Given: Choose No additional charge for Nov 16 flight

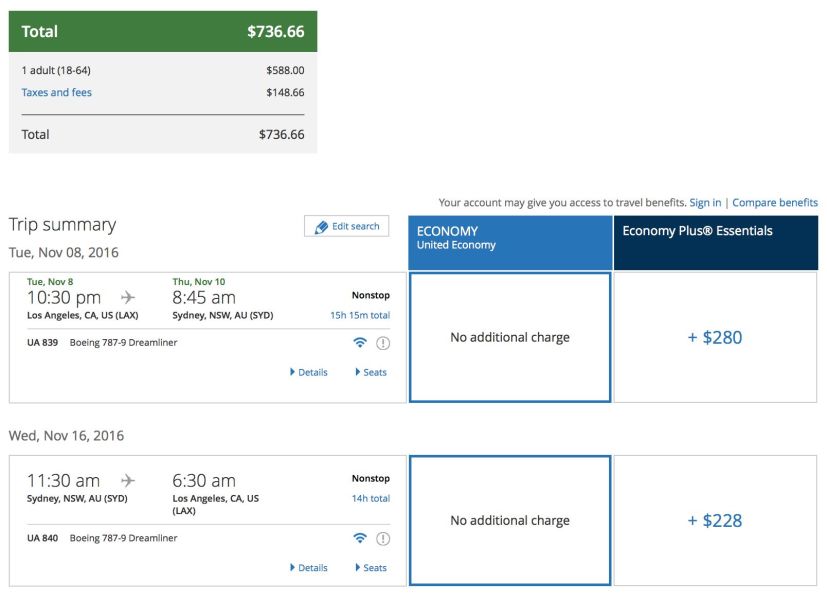Looking at the screenshot, I should [510, 520].
